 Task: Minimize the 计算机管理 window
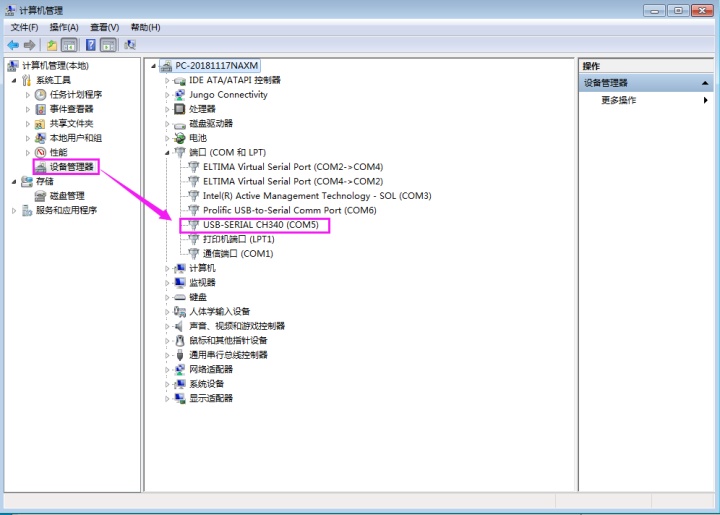tap(654, 10)
